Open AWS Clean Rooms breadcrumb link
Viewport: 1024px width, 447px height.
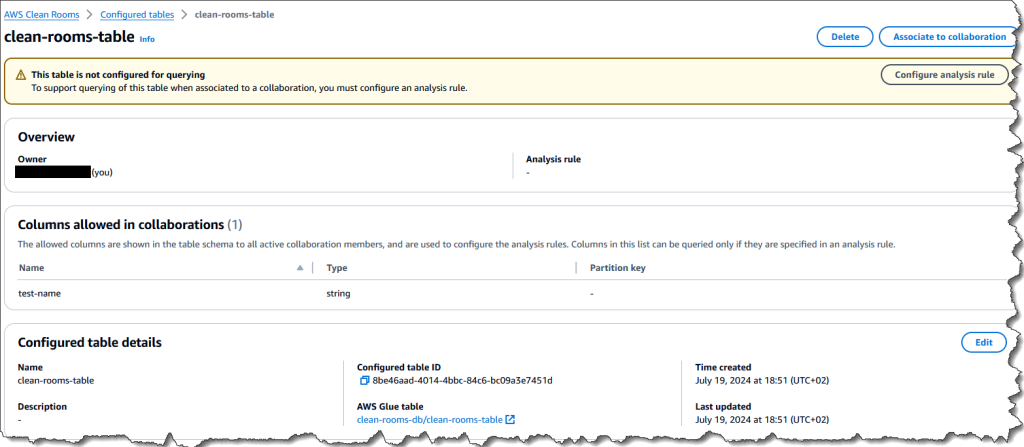pos(40,14)
